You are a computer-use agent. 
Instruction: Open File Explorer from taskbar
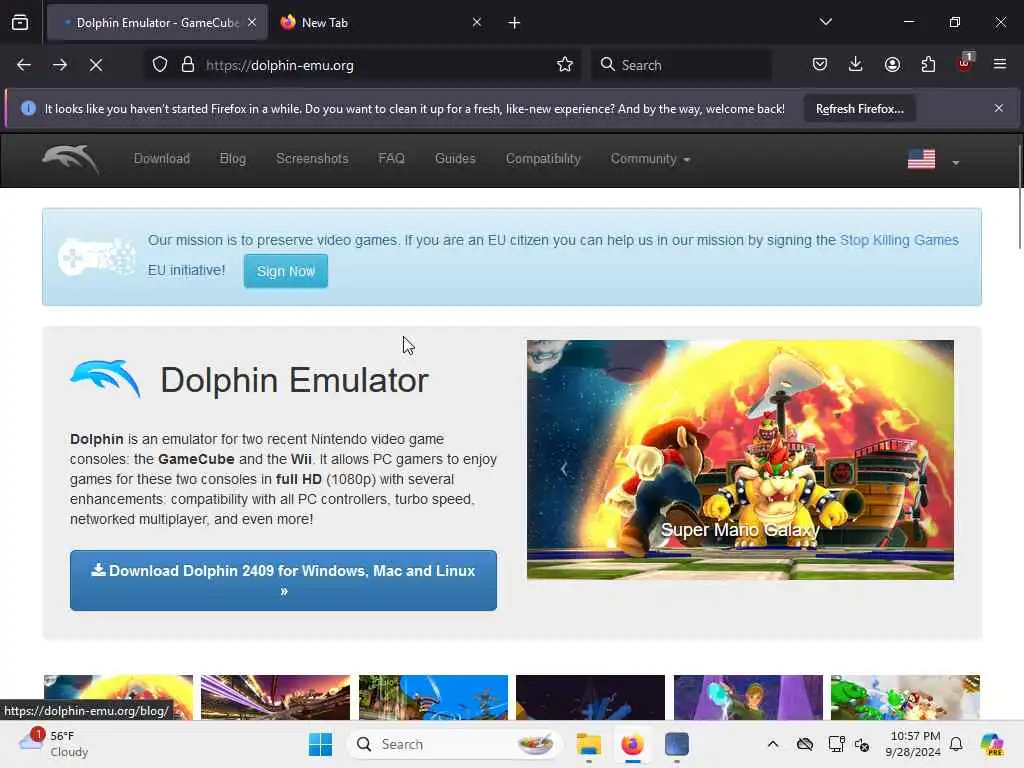click(588, 744)
